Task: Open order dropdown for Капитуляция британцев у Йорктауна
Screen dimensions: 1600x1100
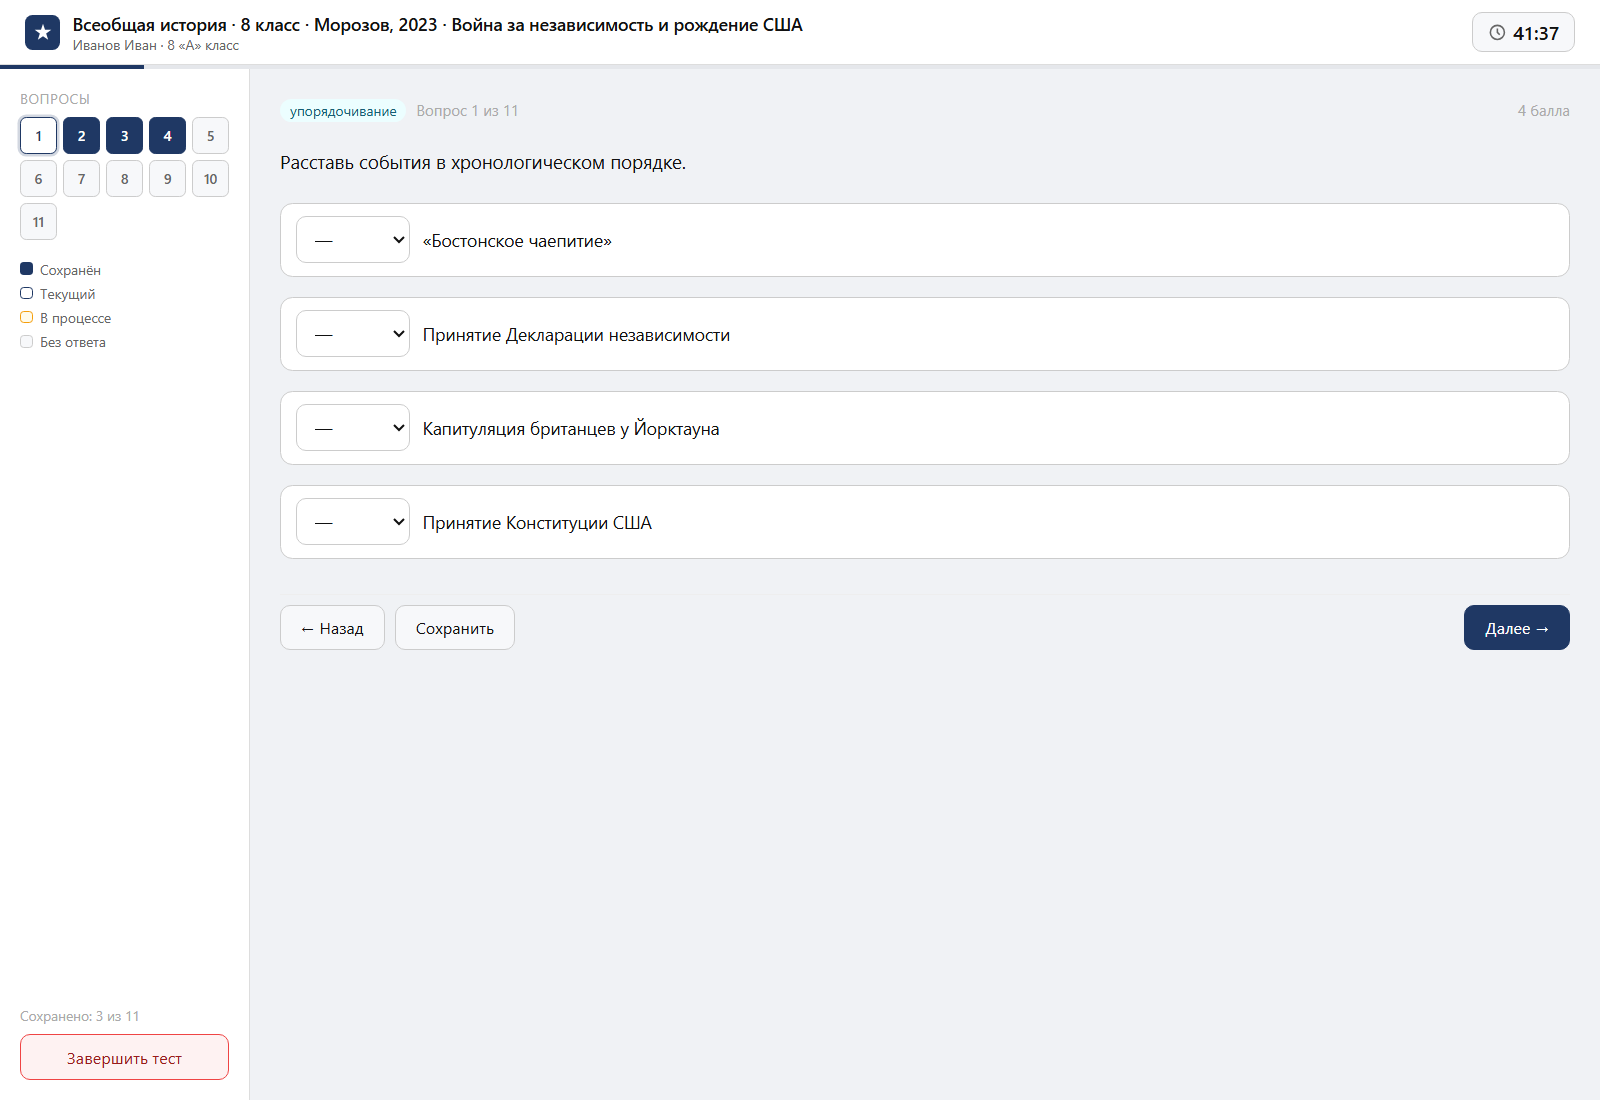Action: (353, 428)
